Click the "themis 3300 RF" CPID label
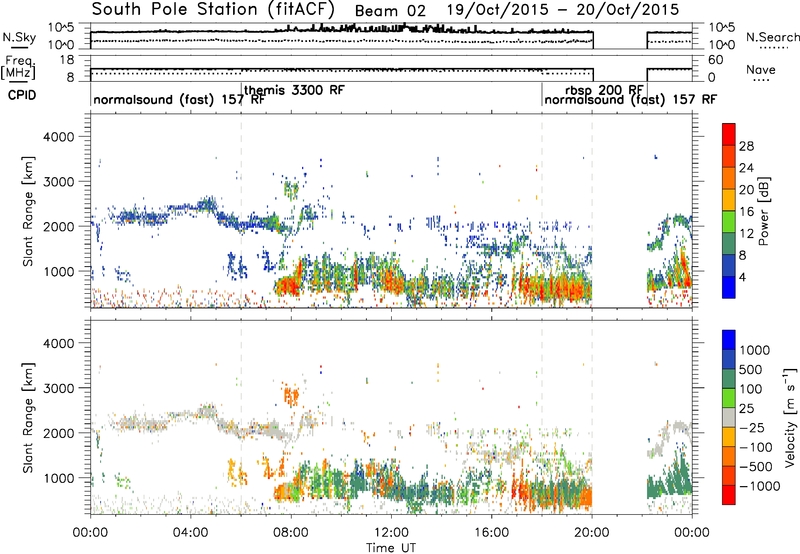Viewport: 800px width, 554px height. 294,90
